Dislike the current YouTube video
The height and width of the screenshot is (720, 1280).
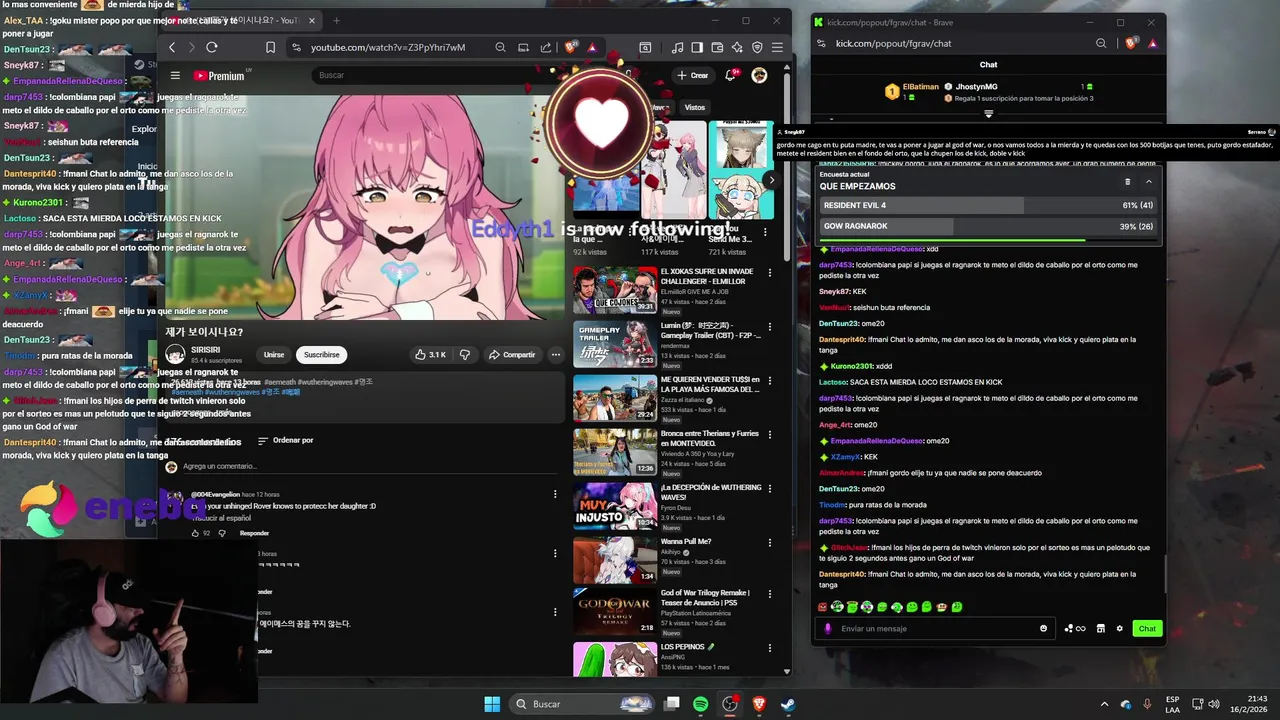point(464,354)
